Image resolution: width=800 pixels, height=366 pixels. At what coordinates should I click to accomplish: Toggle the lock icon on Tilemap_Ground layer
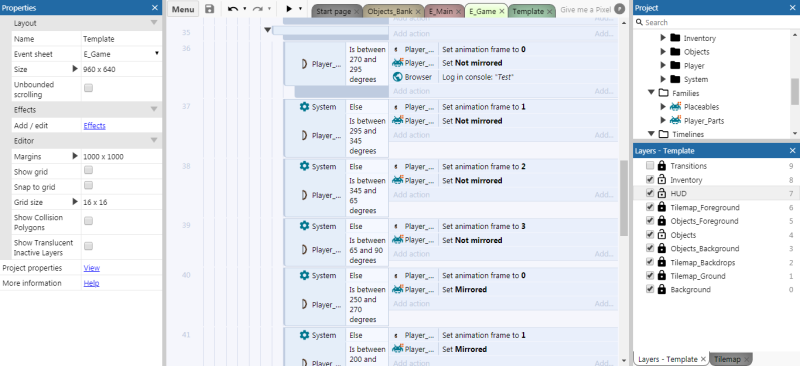(662, 275)
